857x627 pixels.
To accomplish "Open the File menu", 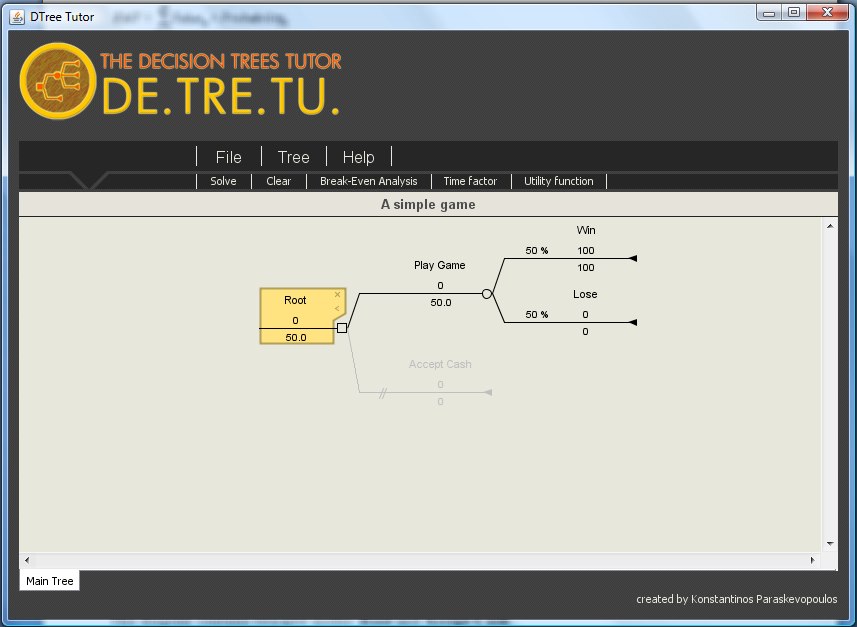I will 229,157.
